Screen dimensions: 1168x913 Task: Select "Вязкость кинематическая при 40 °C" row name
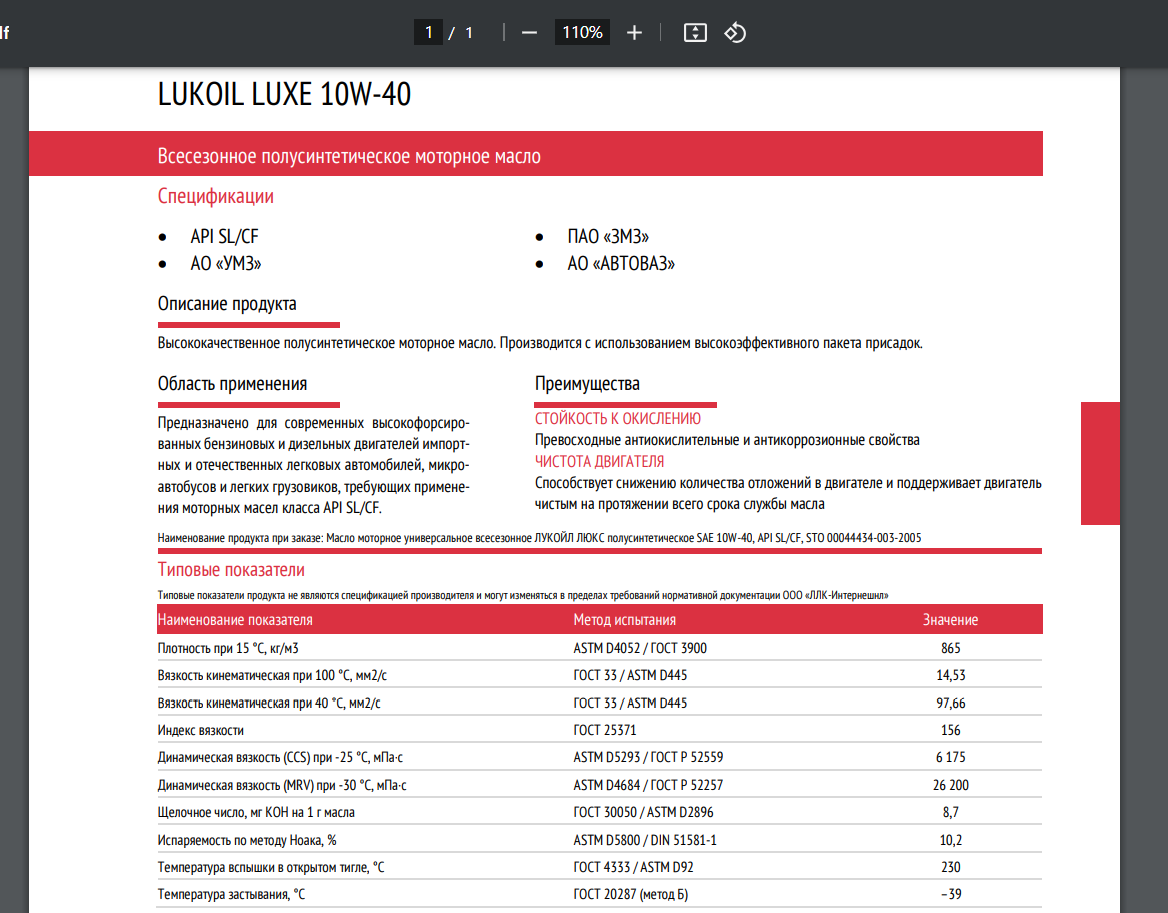pos(269,703)
